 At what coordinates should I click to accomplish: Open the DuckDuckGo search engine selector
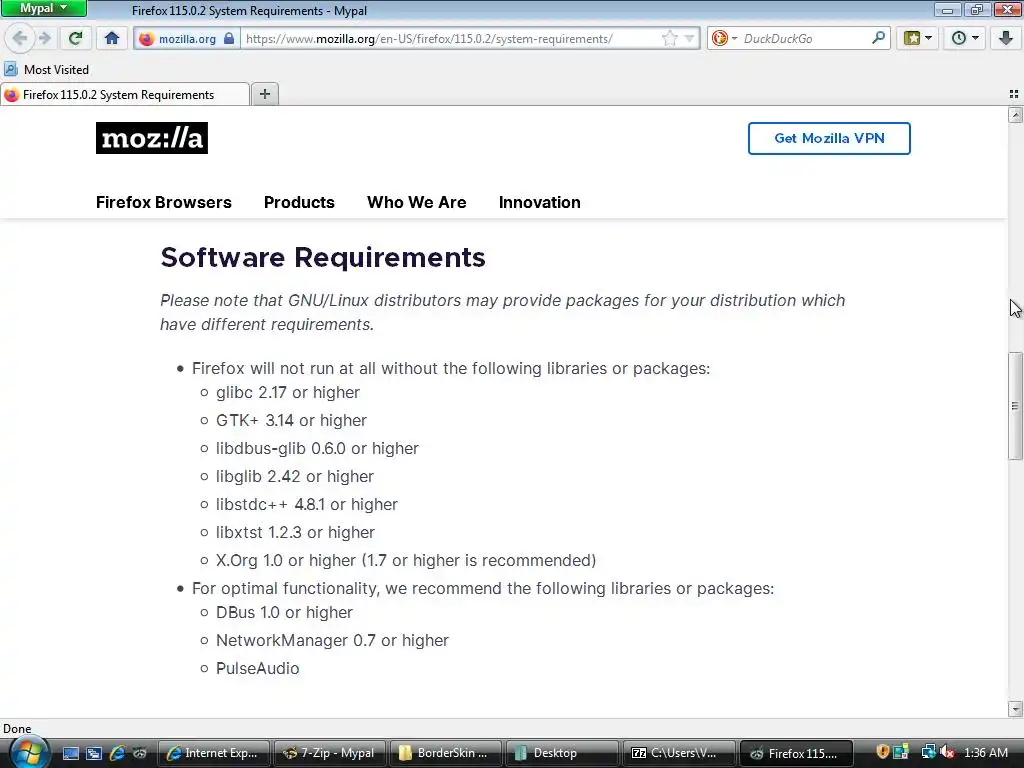[x=724, y=39]
